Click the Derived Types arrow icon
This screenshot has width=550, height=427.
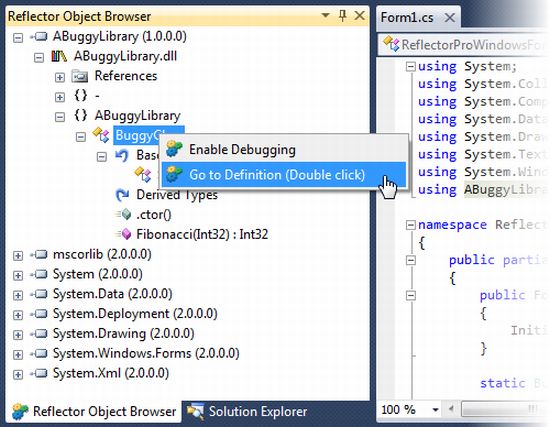point(122,195)
